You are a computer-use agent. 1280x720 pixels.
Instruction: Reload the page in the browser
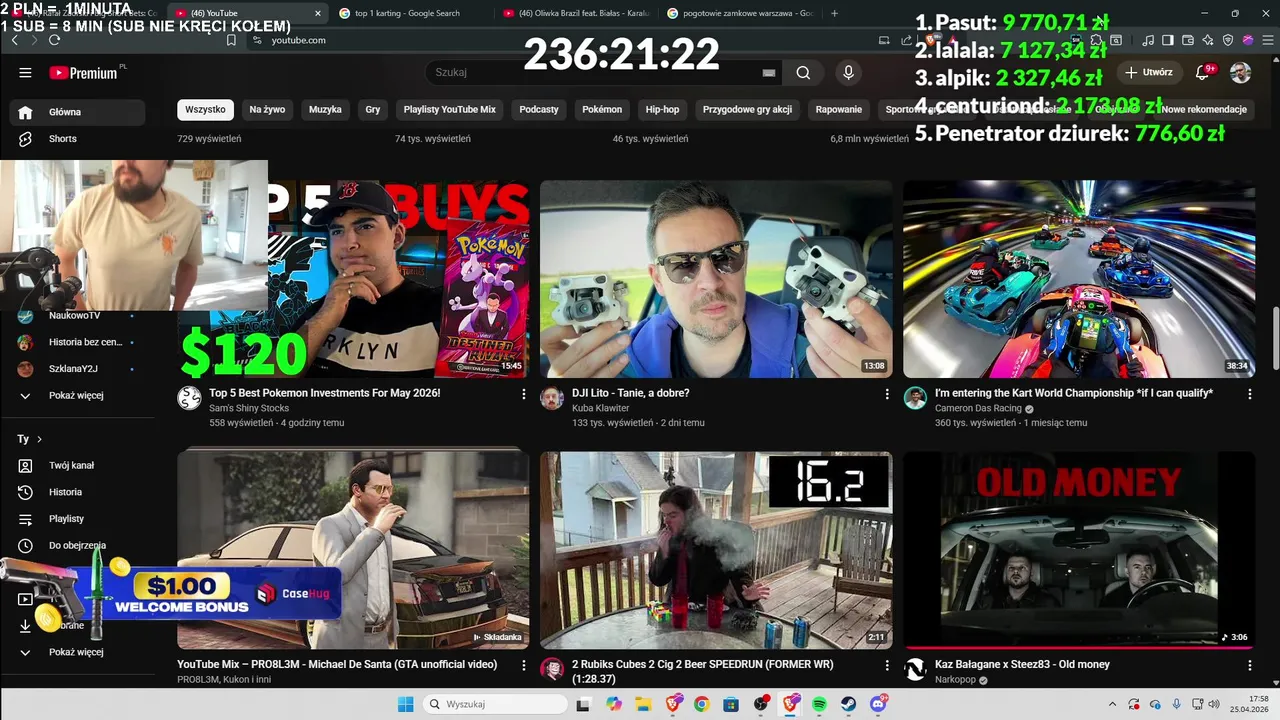[x=55, y=40]
